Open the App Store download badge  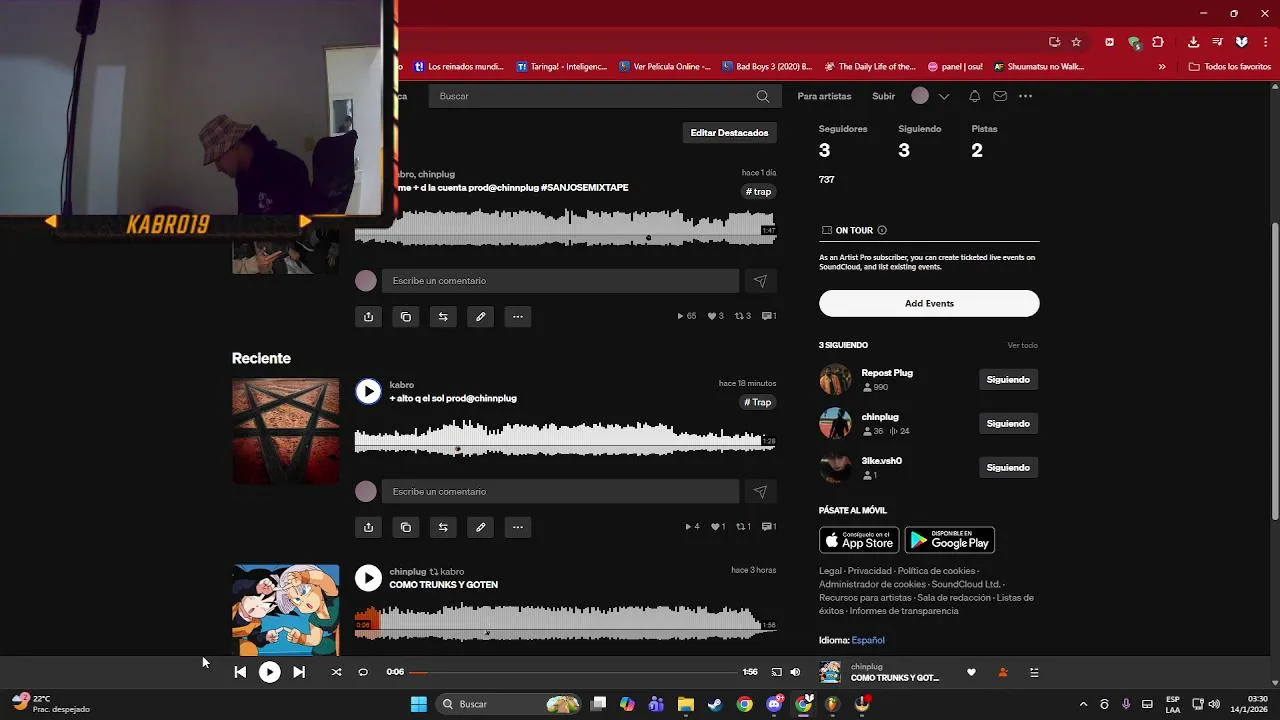click(859, 540)
